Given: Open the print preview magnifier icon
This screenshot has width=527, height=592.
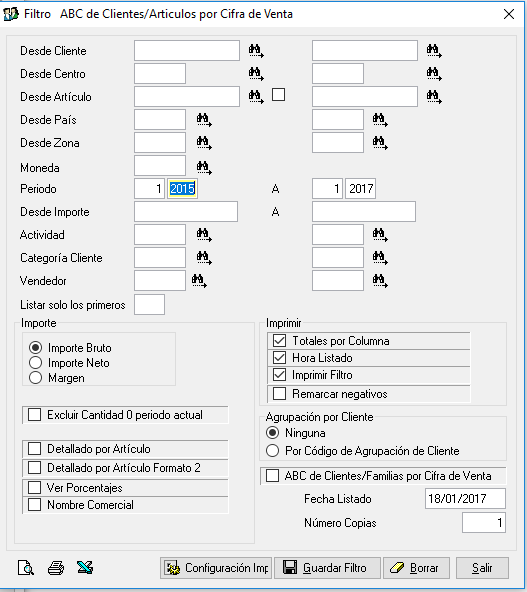Looking at the screenshot, I should pos(26,567).
